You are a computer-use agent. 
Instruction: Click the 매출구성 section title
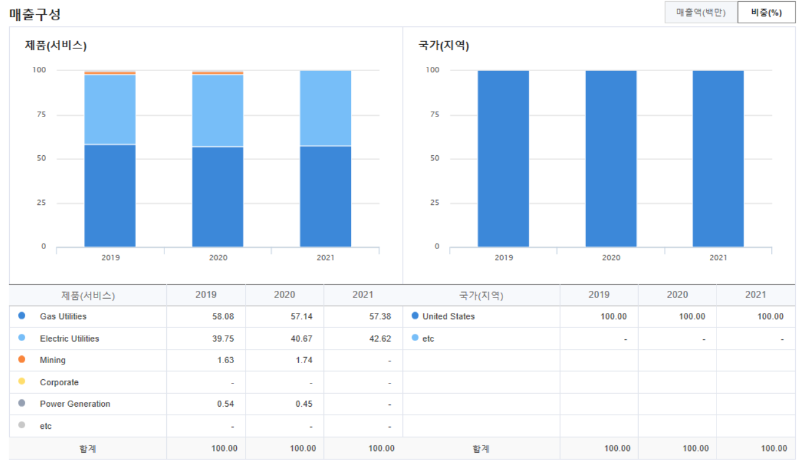(35, 14)
